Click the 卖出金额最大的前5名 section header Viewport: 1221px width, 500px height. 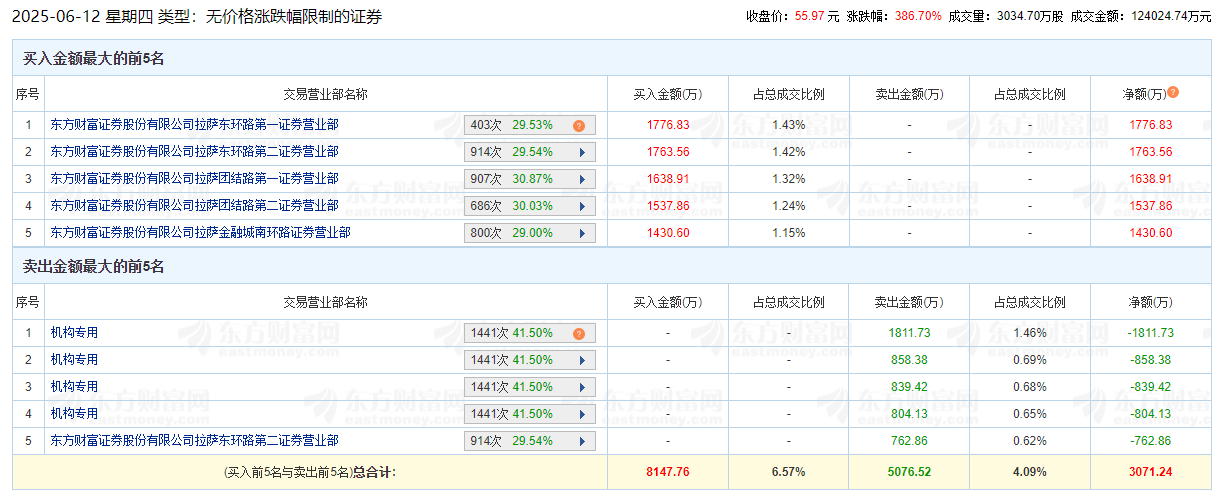coord(93,267)
